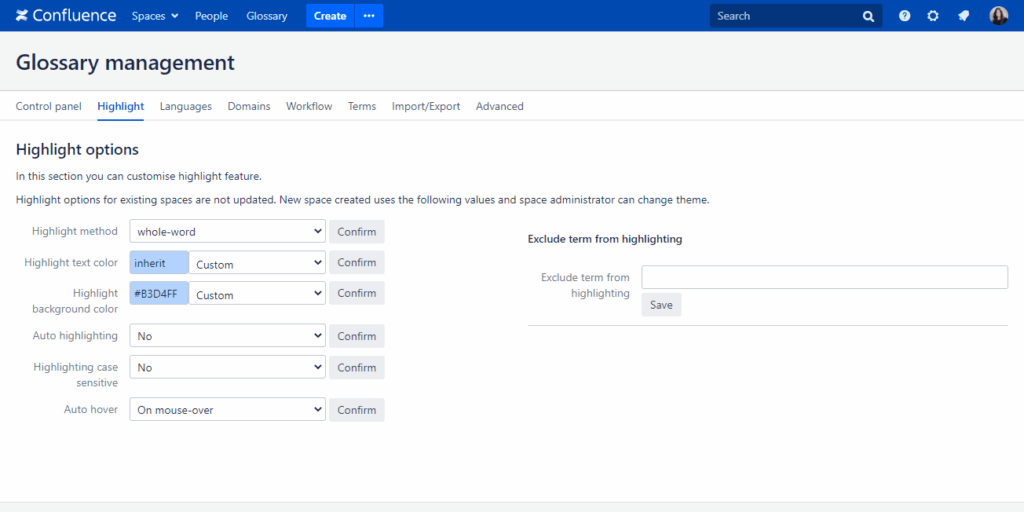1024x512 pixels.
Task: Open the Import/Export tab
Action: [426, 106]
